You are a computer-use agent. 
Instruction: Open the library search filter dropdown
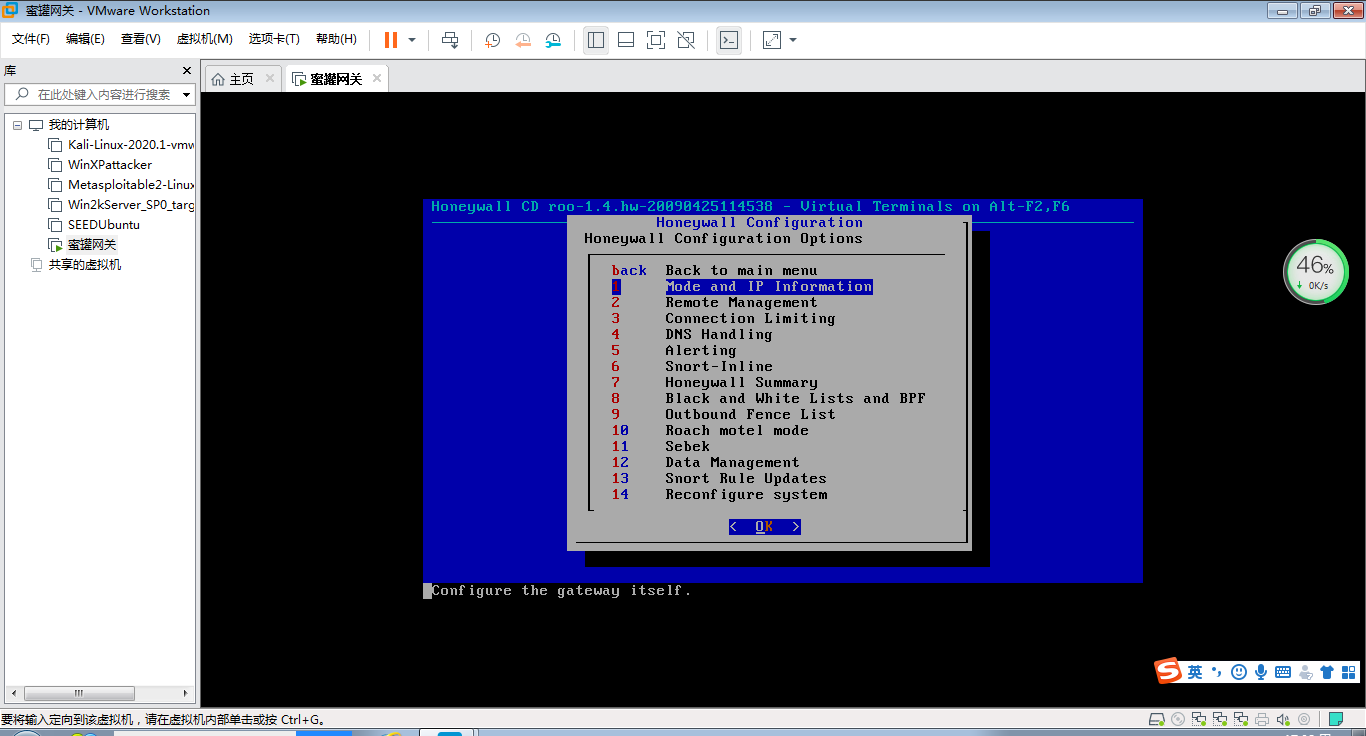tap(186, 95)
